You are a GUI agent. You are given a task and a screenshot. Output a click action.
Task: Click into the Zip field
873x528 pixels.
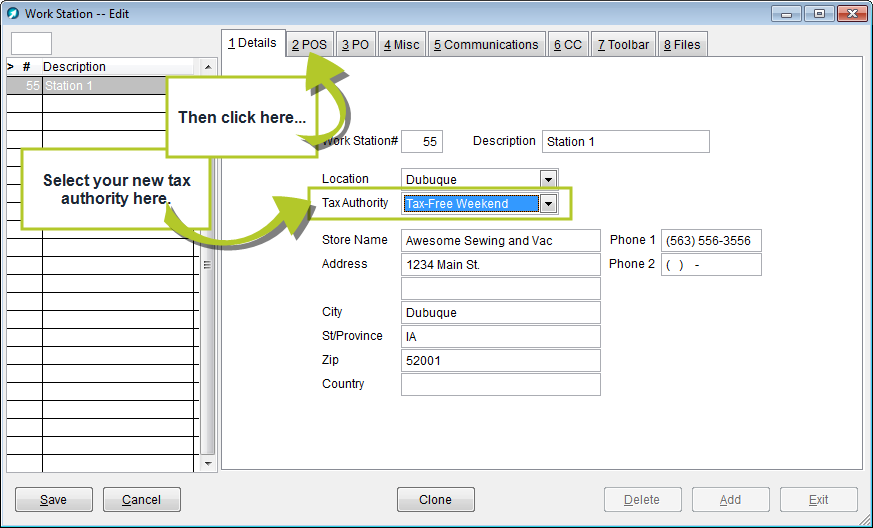coord(500,361)
